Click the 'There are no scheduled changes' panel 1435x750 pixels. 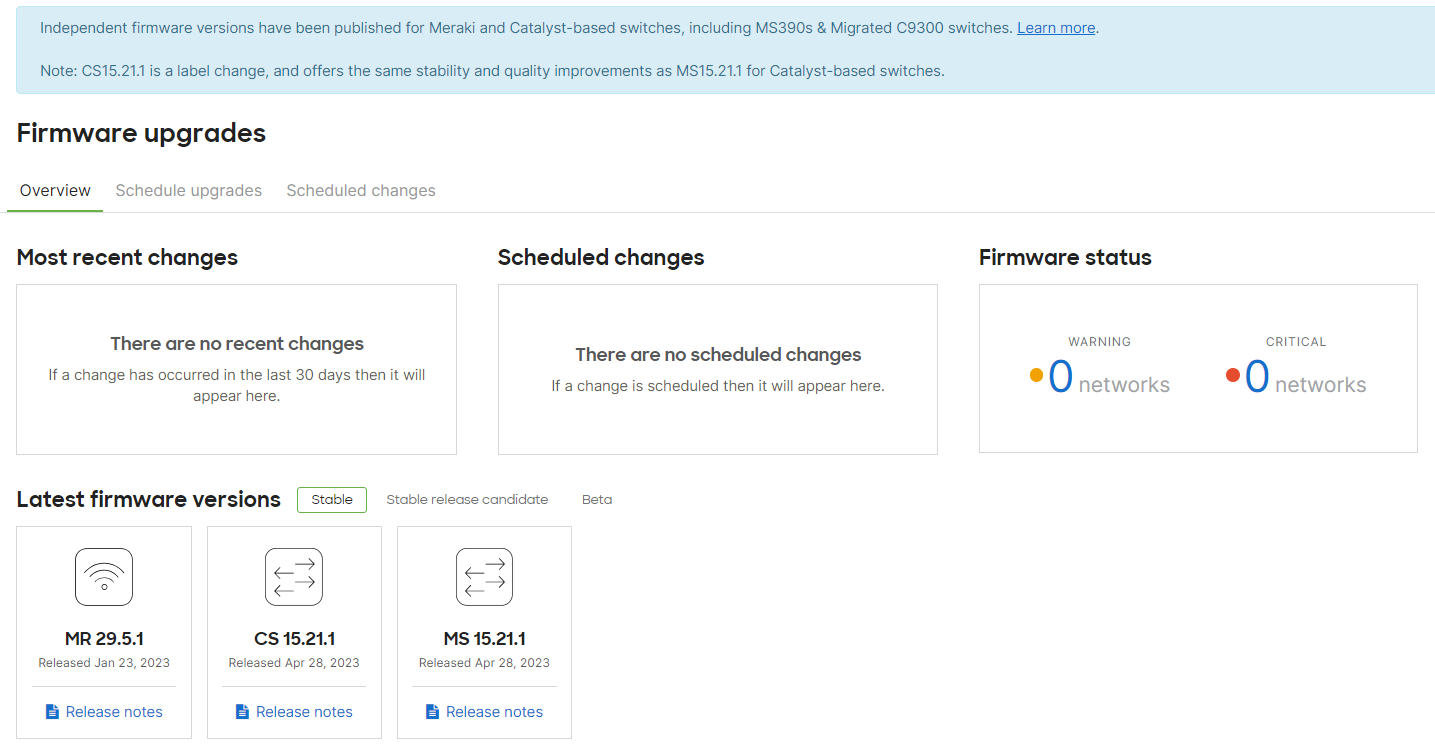[x=718, y=369]
